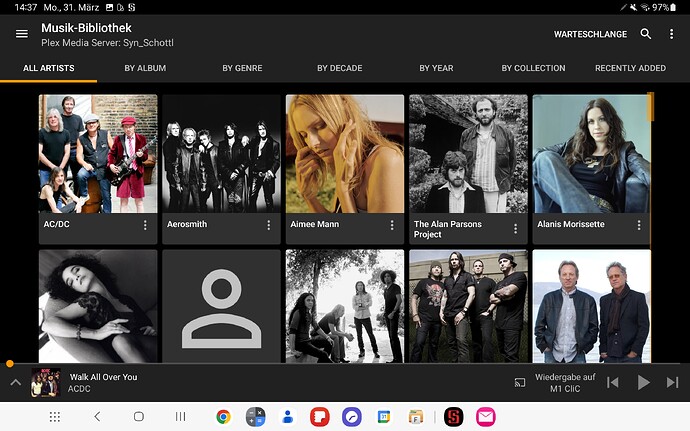Launch Chrome from the taskbar
690x431 pixels.
point(223,416)
